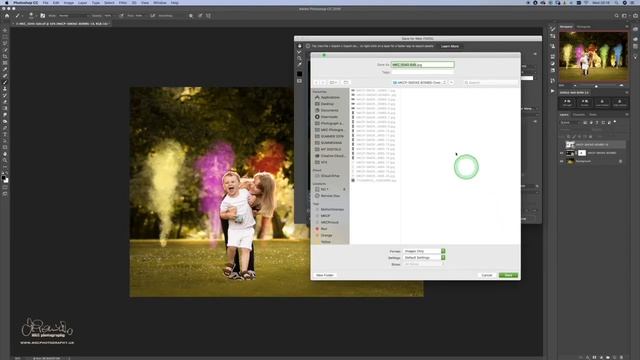This screenshot has height=360, width=640.
Task: Select the Horizontal Type tool
Action: point(5,134)
